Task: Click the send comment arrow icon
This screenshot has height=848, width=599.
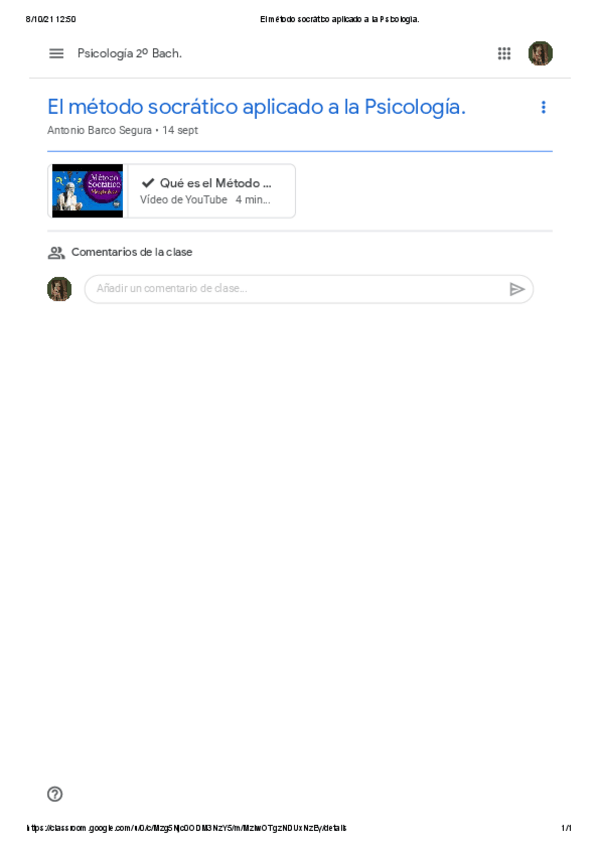Action: (517, 289)
